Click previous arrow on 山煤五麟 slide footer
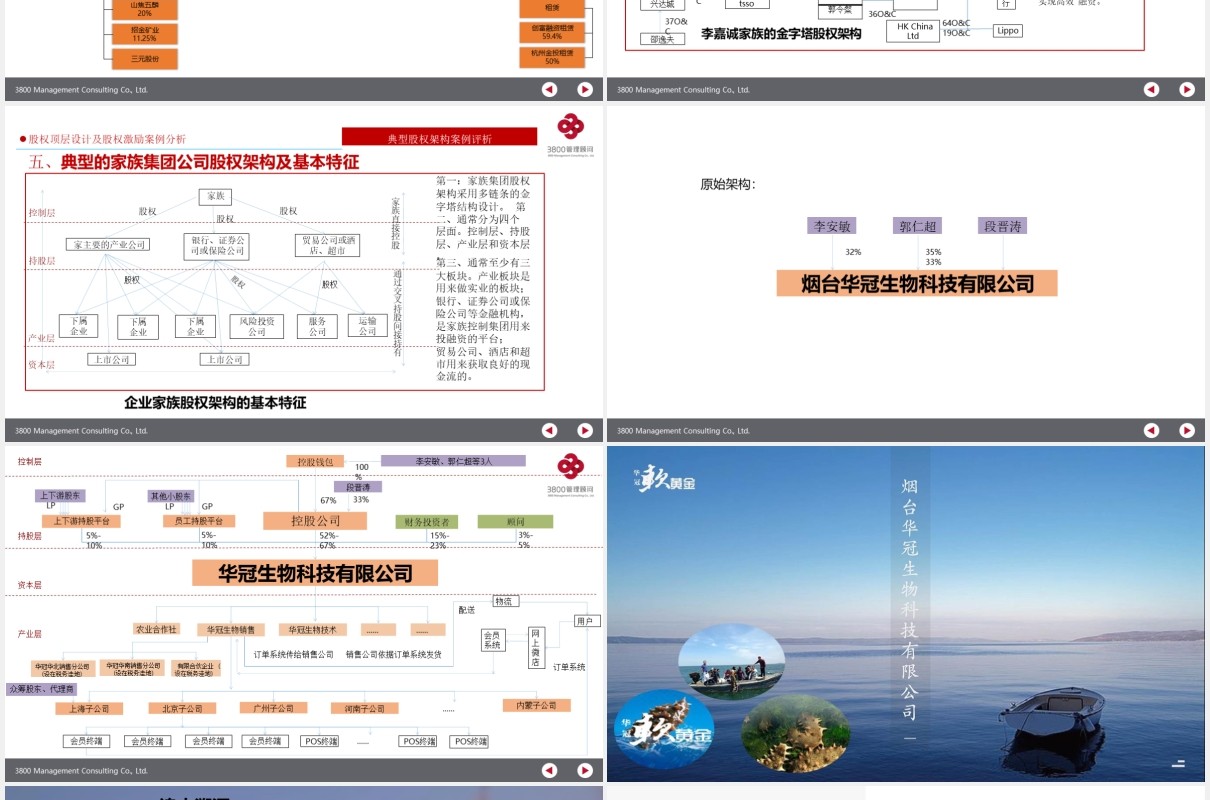 click(x=549, y=89)
